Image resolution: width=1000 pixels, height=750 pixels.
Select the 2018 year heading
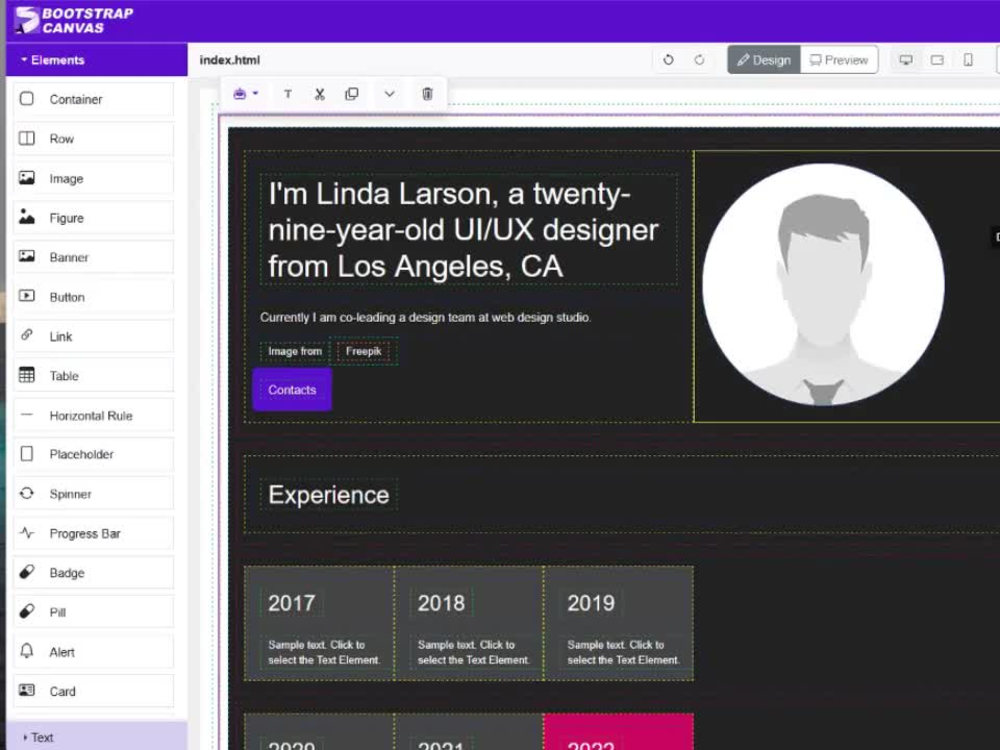click(x=441, y=603)
